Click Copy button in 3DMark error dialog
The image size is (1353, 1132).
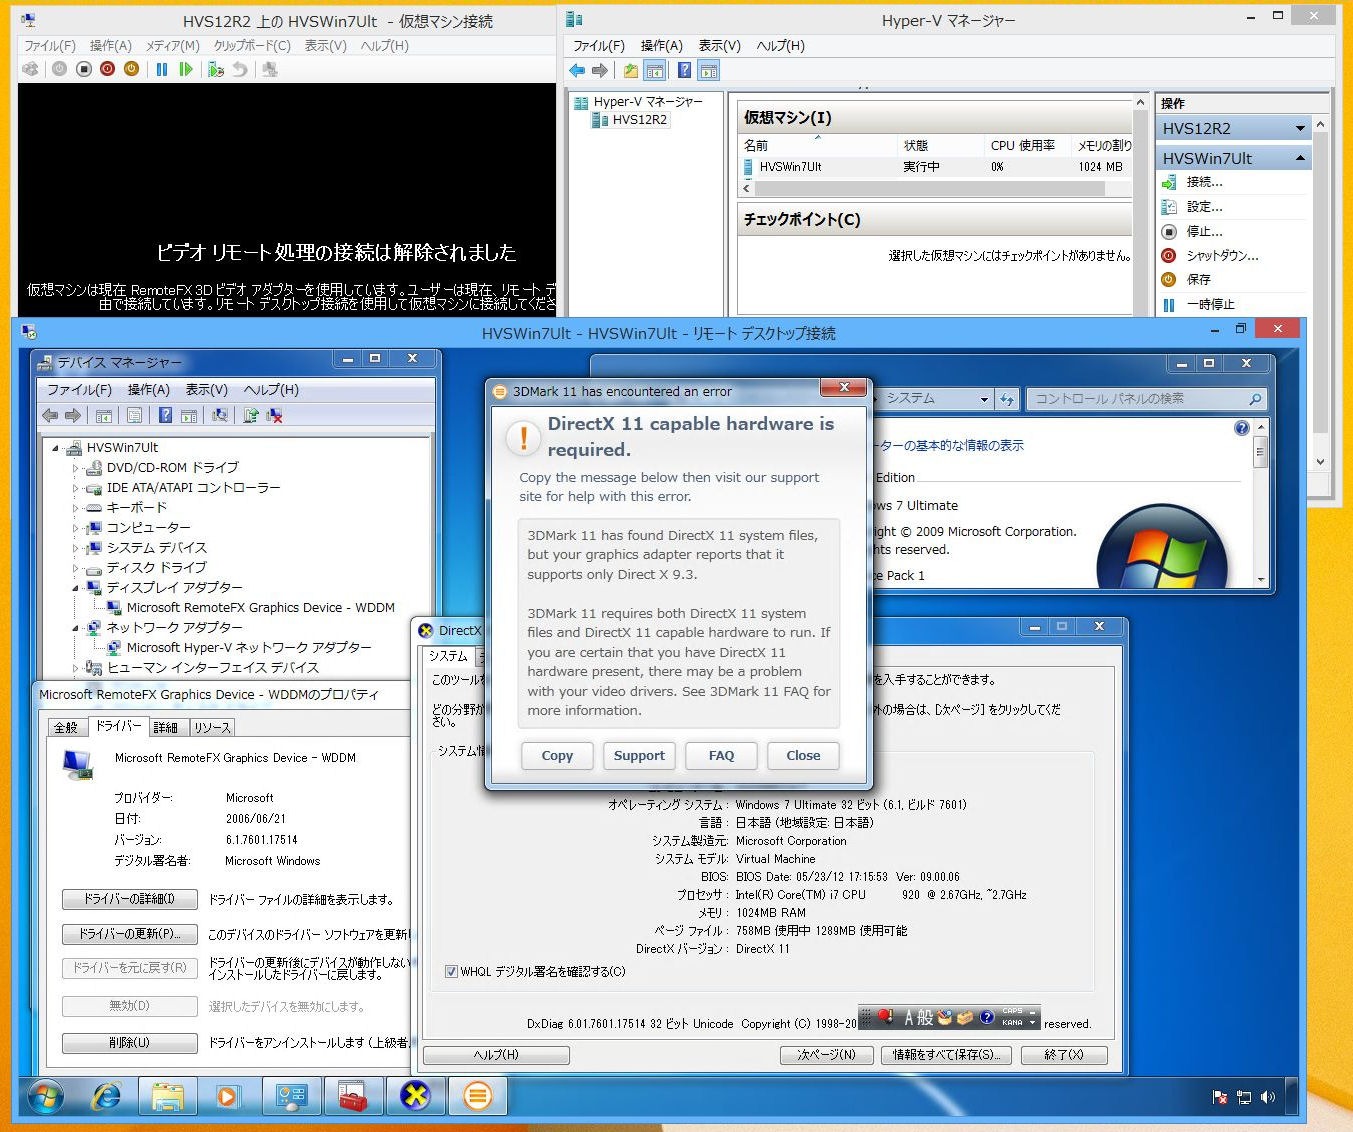click(557, 756)
